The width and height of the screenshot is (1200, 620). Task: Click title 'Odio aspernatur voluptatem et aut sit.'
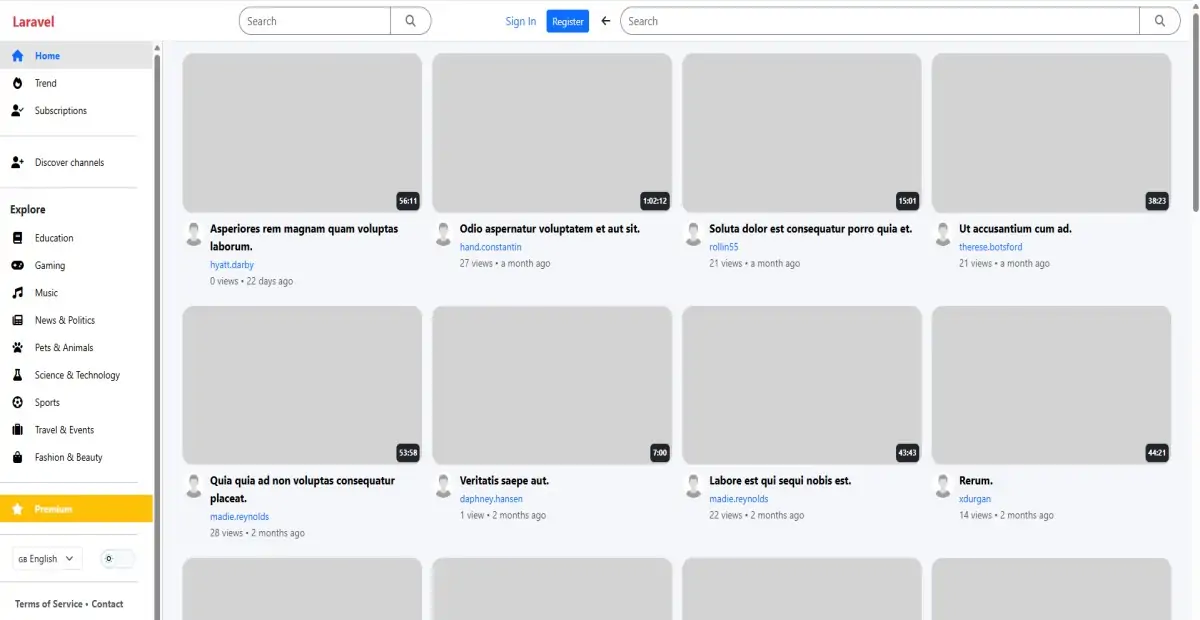tap(550, 229)
